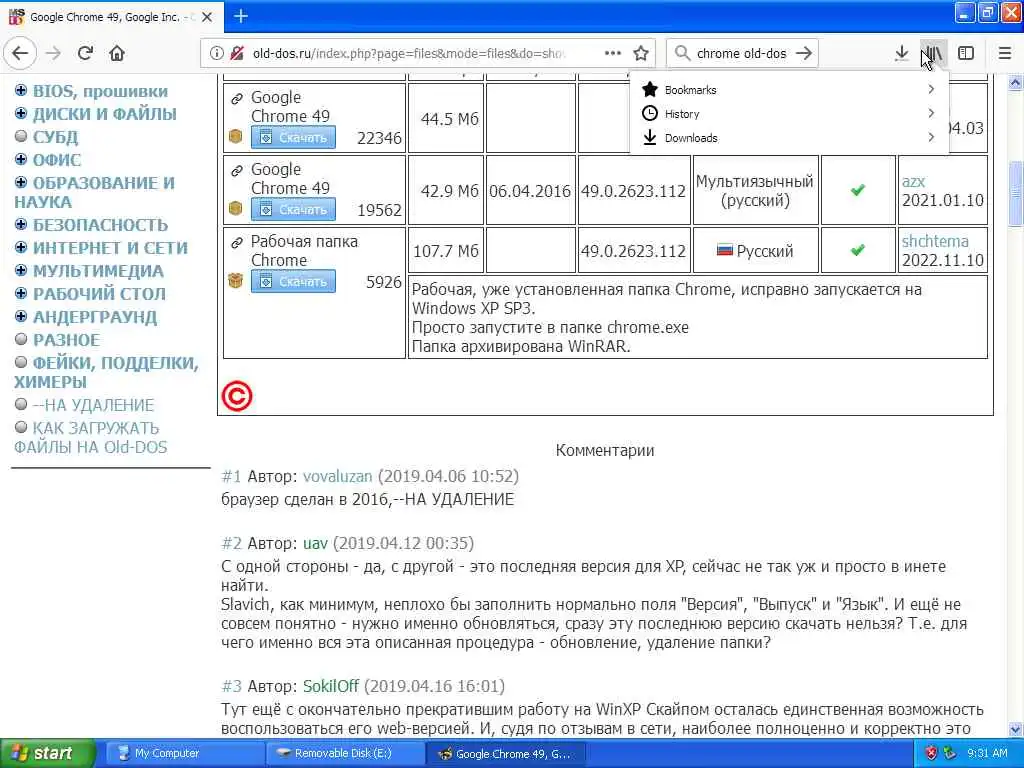
Task: Open uploader shchtema profile link
Action: click(935, 241)
